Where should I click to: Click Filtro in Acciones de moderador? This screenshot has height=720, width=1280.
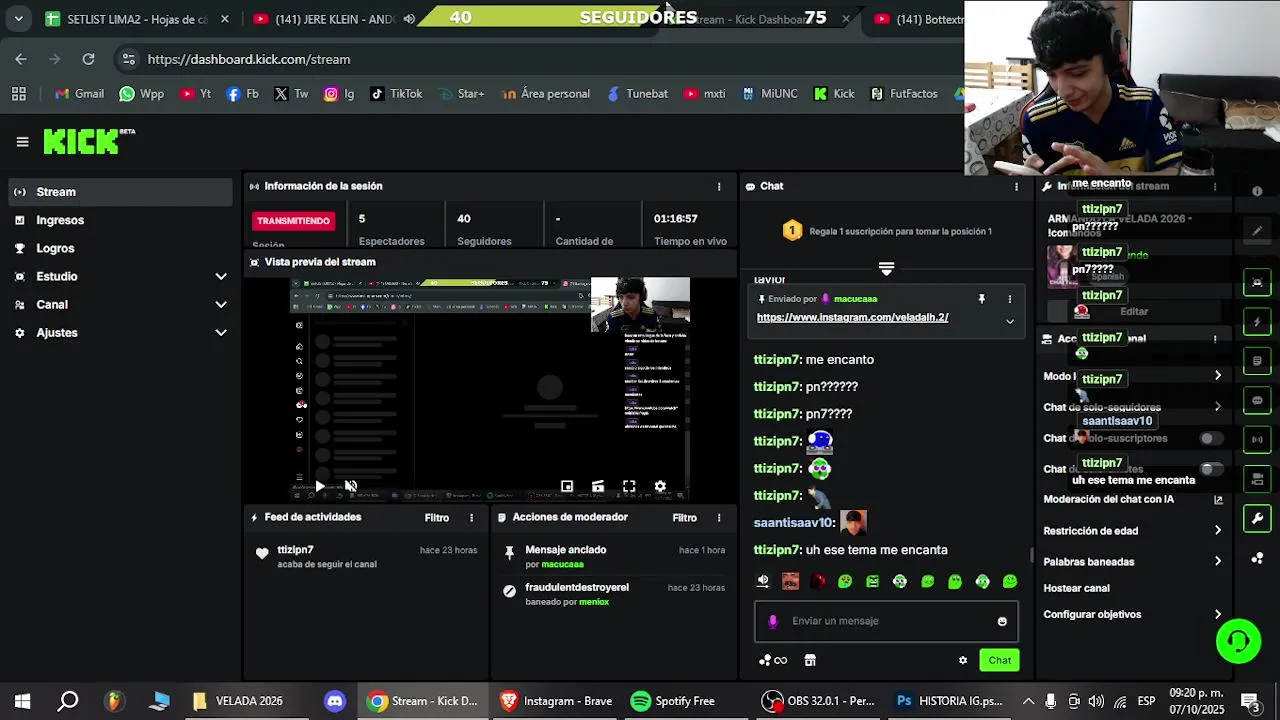684,517
